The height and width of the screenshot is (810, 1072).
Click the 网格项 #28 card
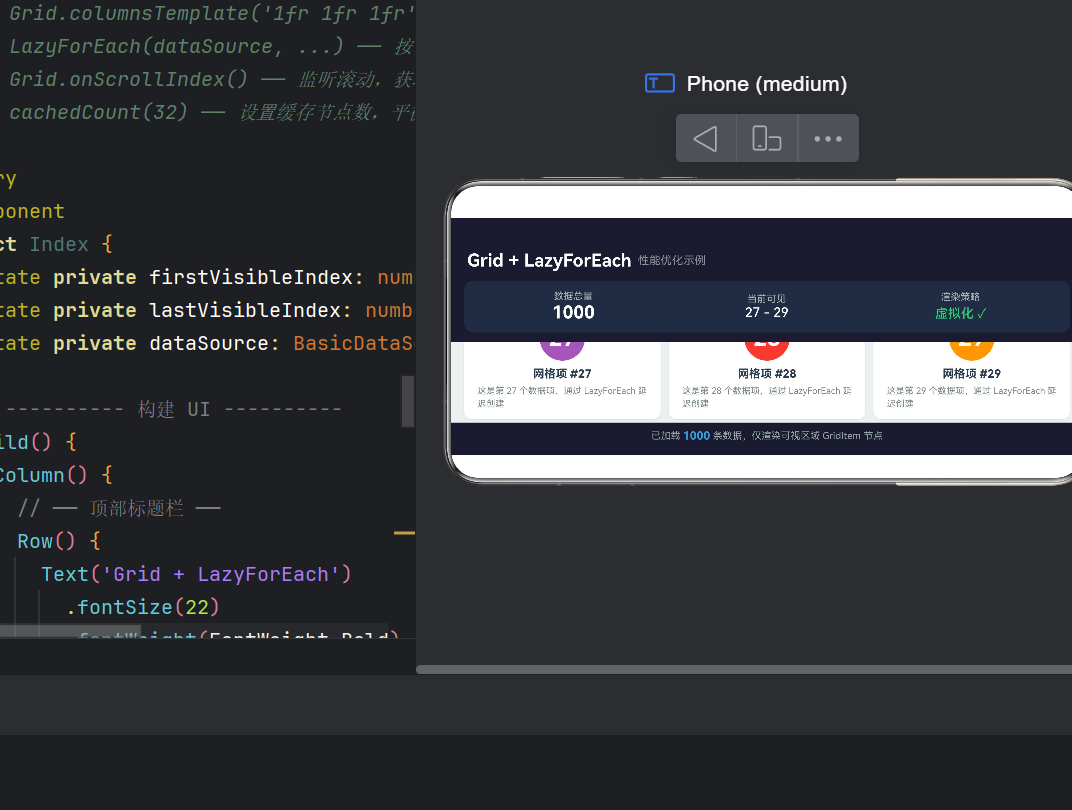[x=766, y=379]
